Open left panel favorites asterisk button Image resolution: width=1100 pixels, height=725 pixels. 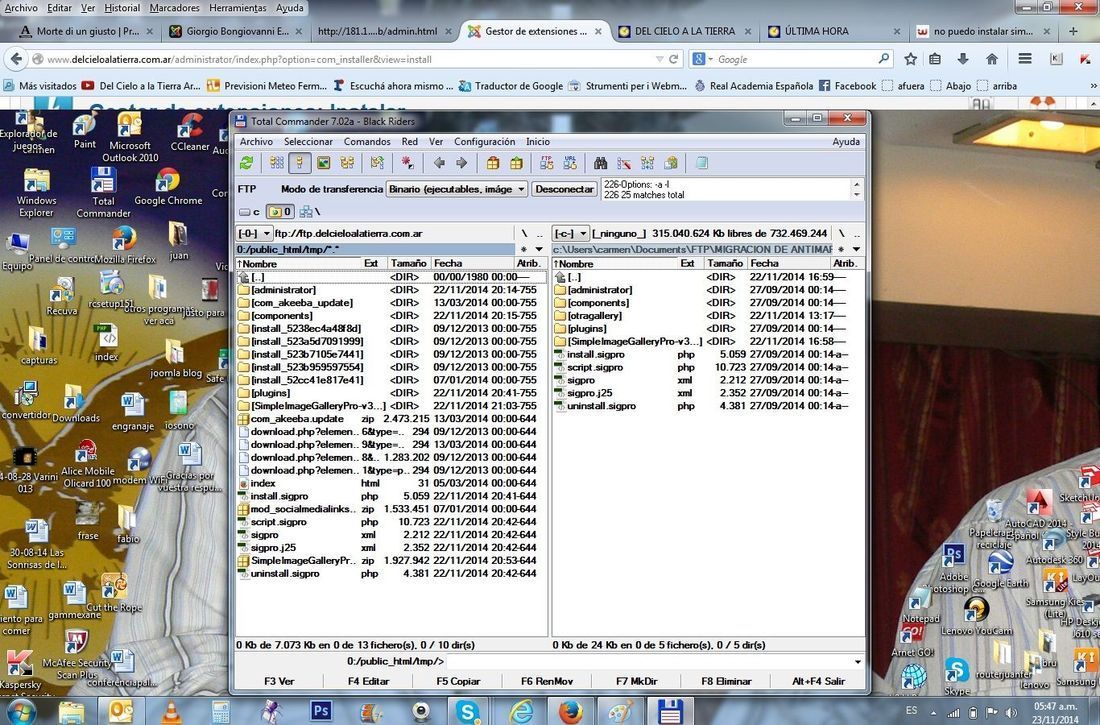523,249
